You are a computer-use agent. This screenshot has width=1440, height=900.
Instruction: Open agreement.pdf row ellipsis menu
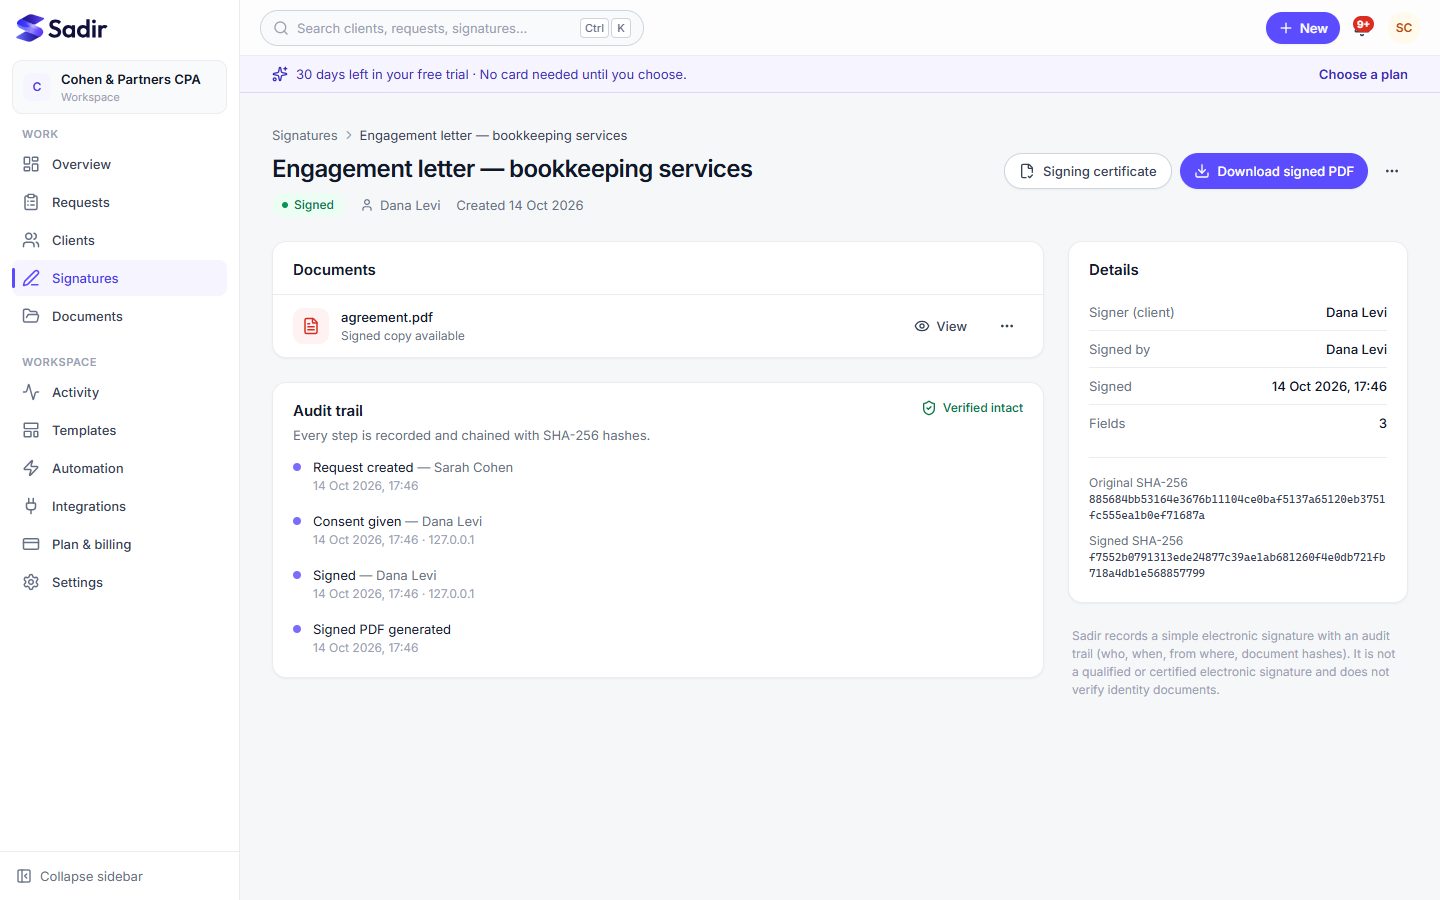(x=1007, y=326)
